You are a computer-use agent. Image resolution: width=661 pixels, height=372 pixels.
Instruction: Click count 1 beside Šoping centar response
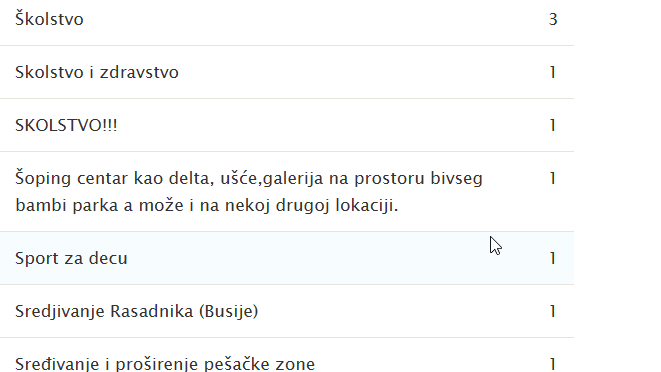click(553, 178)
